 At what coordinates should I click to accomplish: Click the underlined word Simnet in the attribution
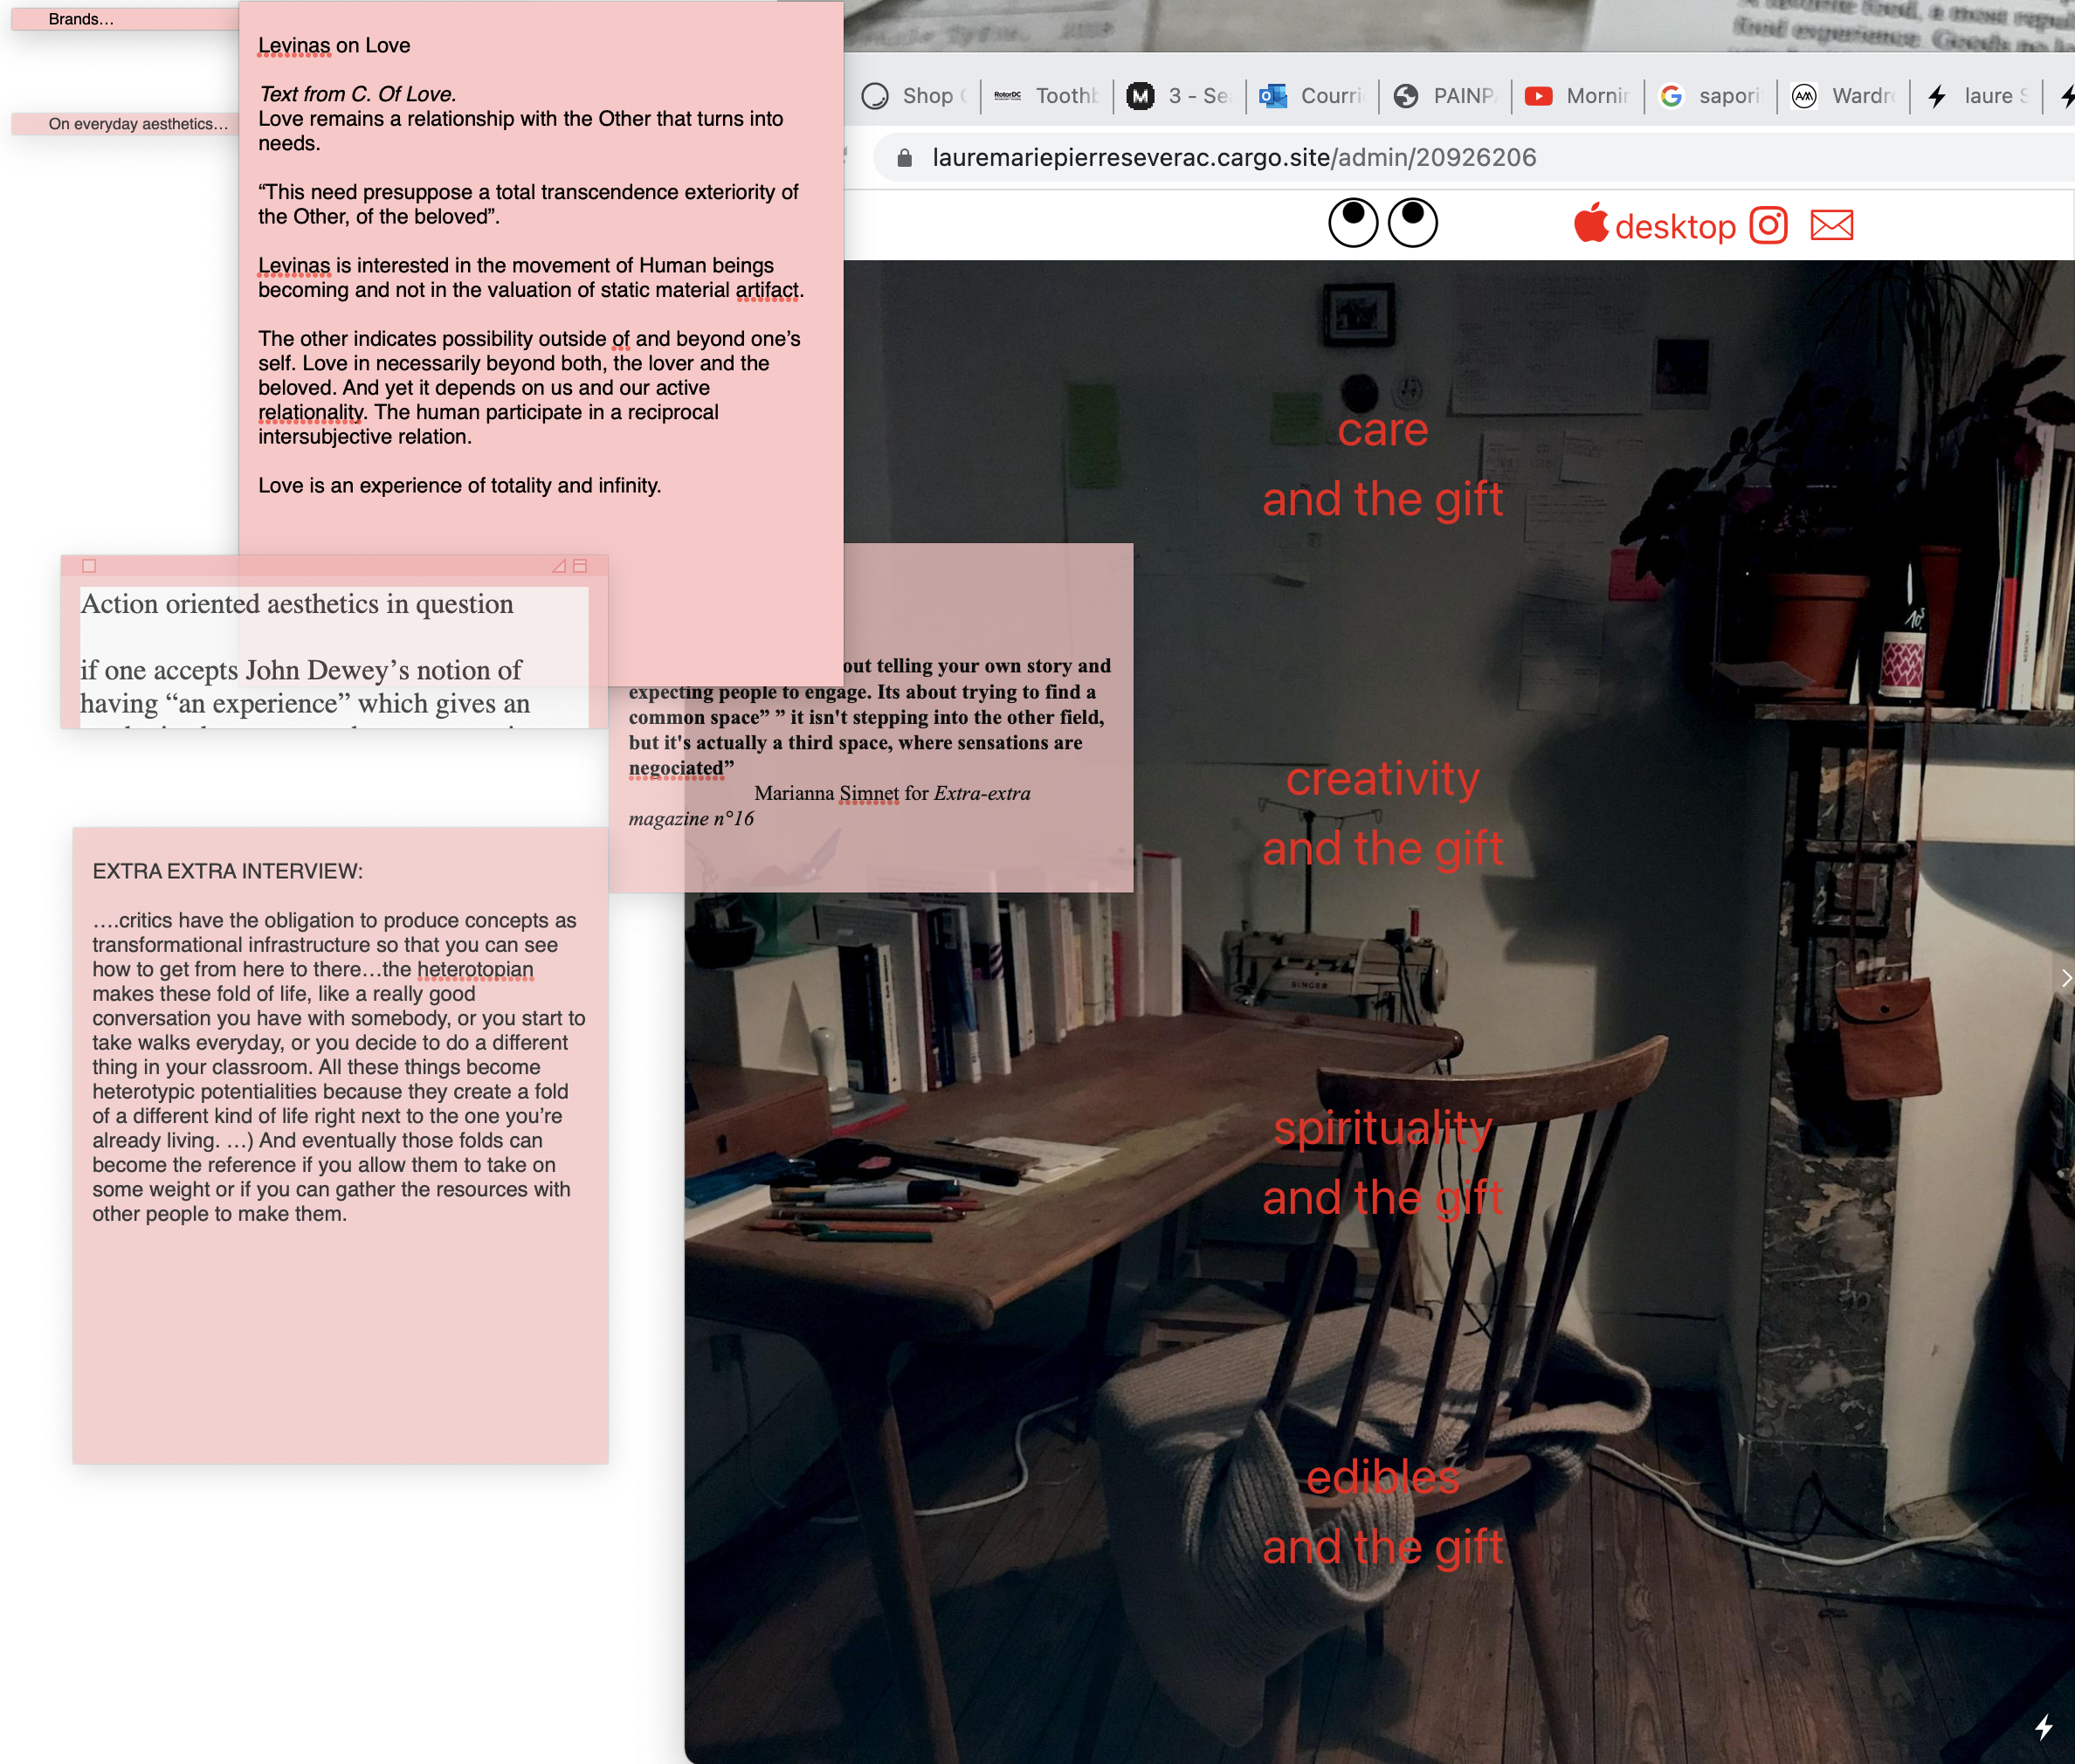click(x=868, y=793)
